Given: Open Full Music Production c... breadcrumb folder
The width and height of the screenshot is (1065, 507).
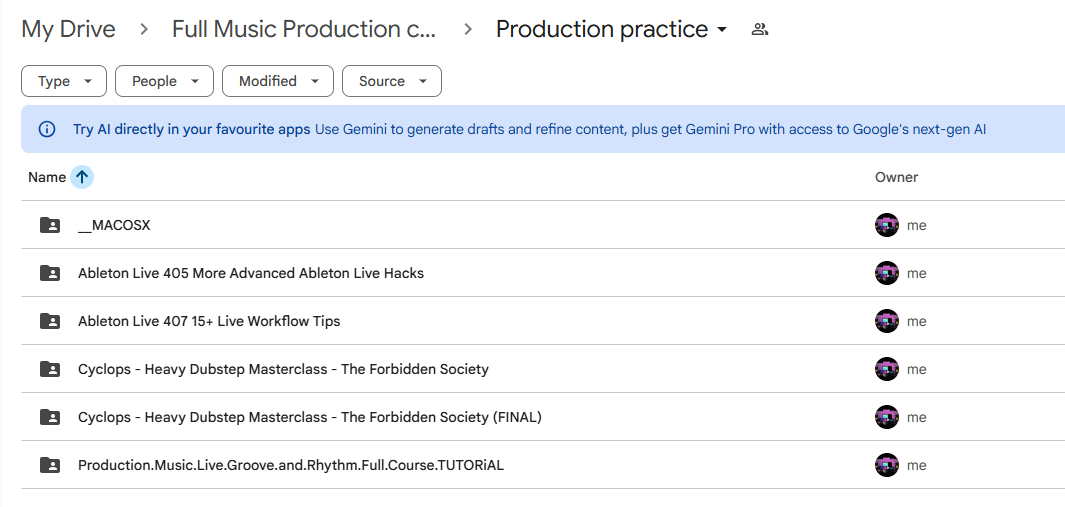Looking at the screenshot, I should pyautogui.click(x=304, y=29).
